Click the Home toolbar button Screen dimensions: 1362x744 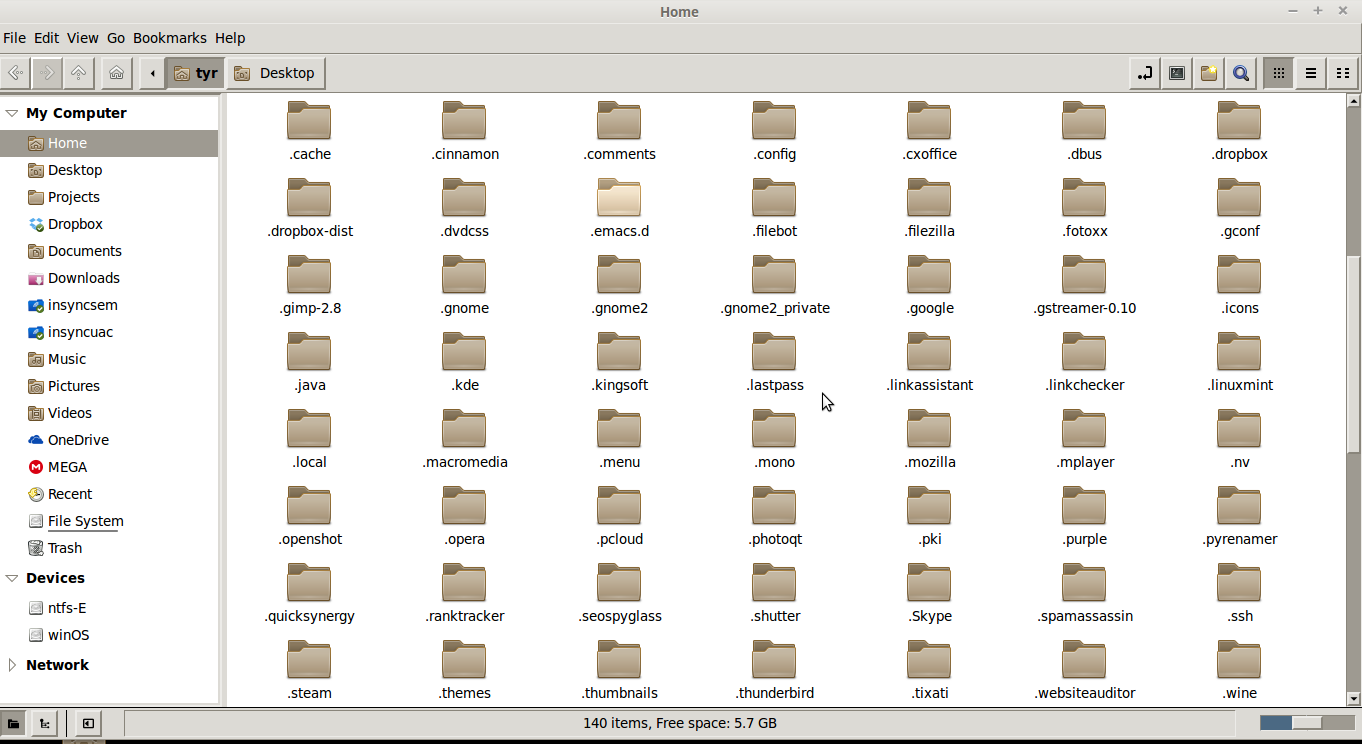pos(116,73)
